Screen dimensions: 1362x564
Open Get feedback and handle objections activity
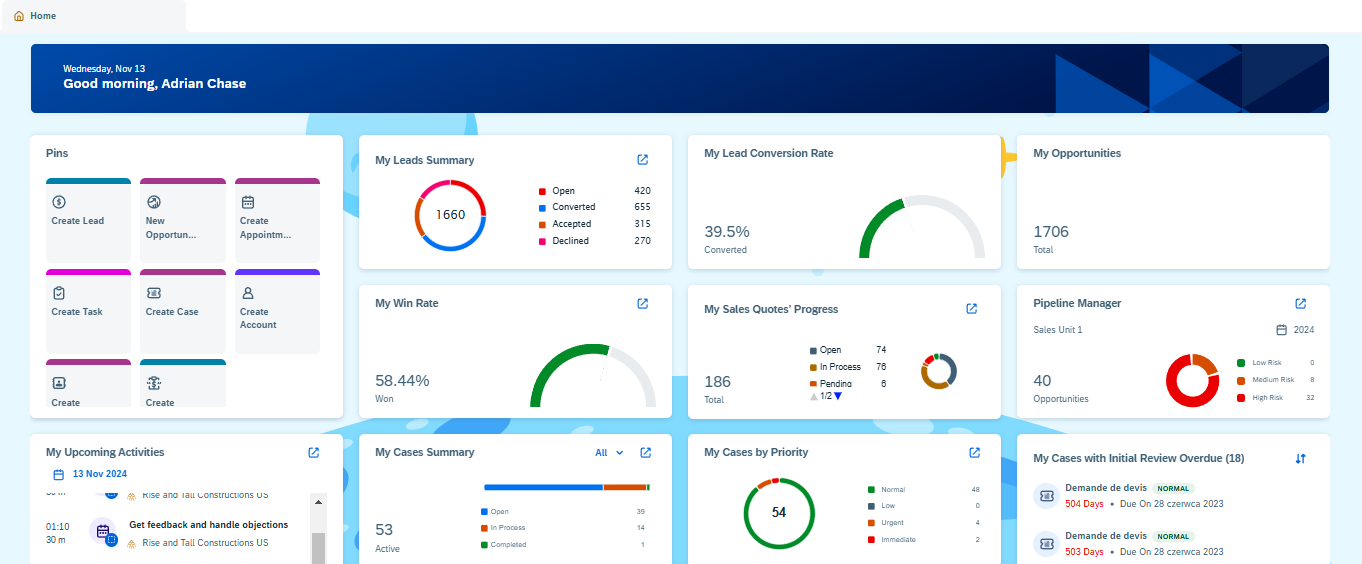208,525
